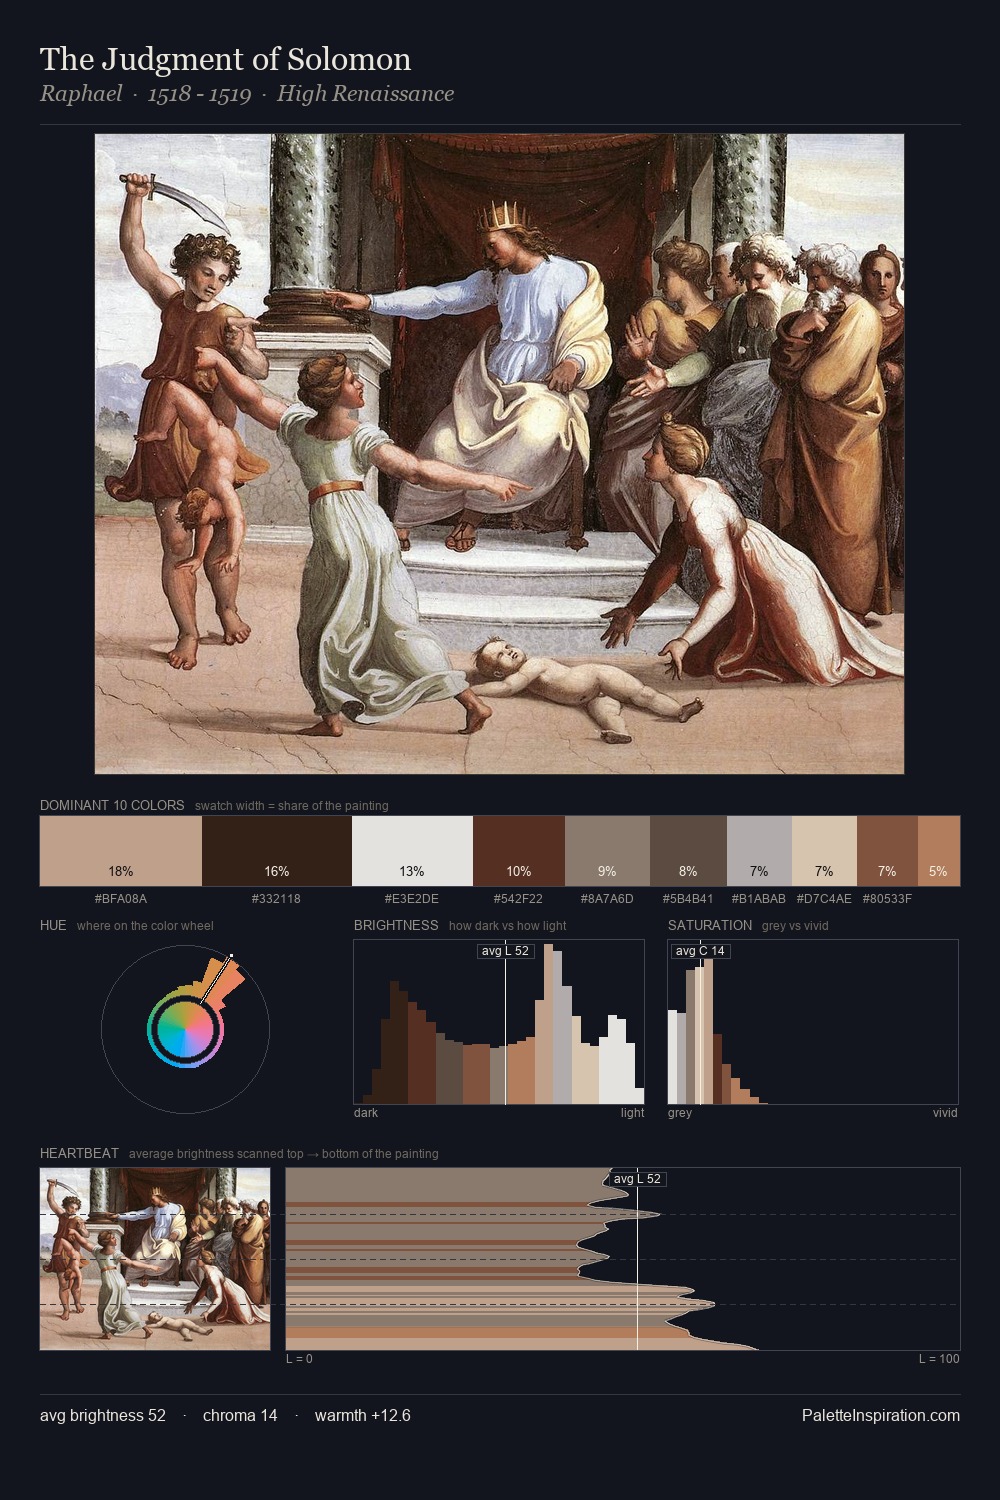Image resolution: width=1000 pixels, height=1500 pixels.
Task: Click the hex label #80533F
Action: click(x=887, y=898)
